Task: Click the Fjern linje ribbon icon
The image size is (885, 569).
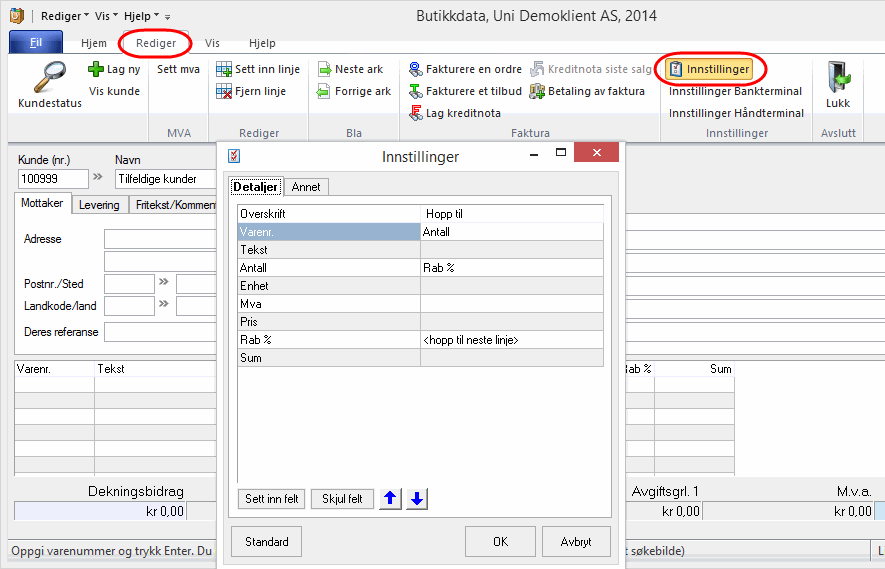Action: (x=226, y=91)
